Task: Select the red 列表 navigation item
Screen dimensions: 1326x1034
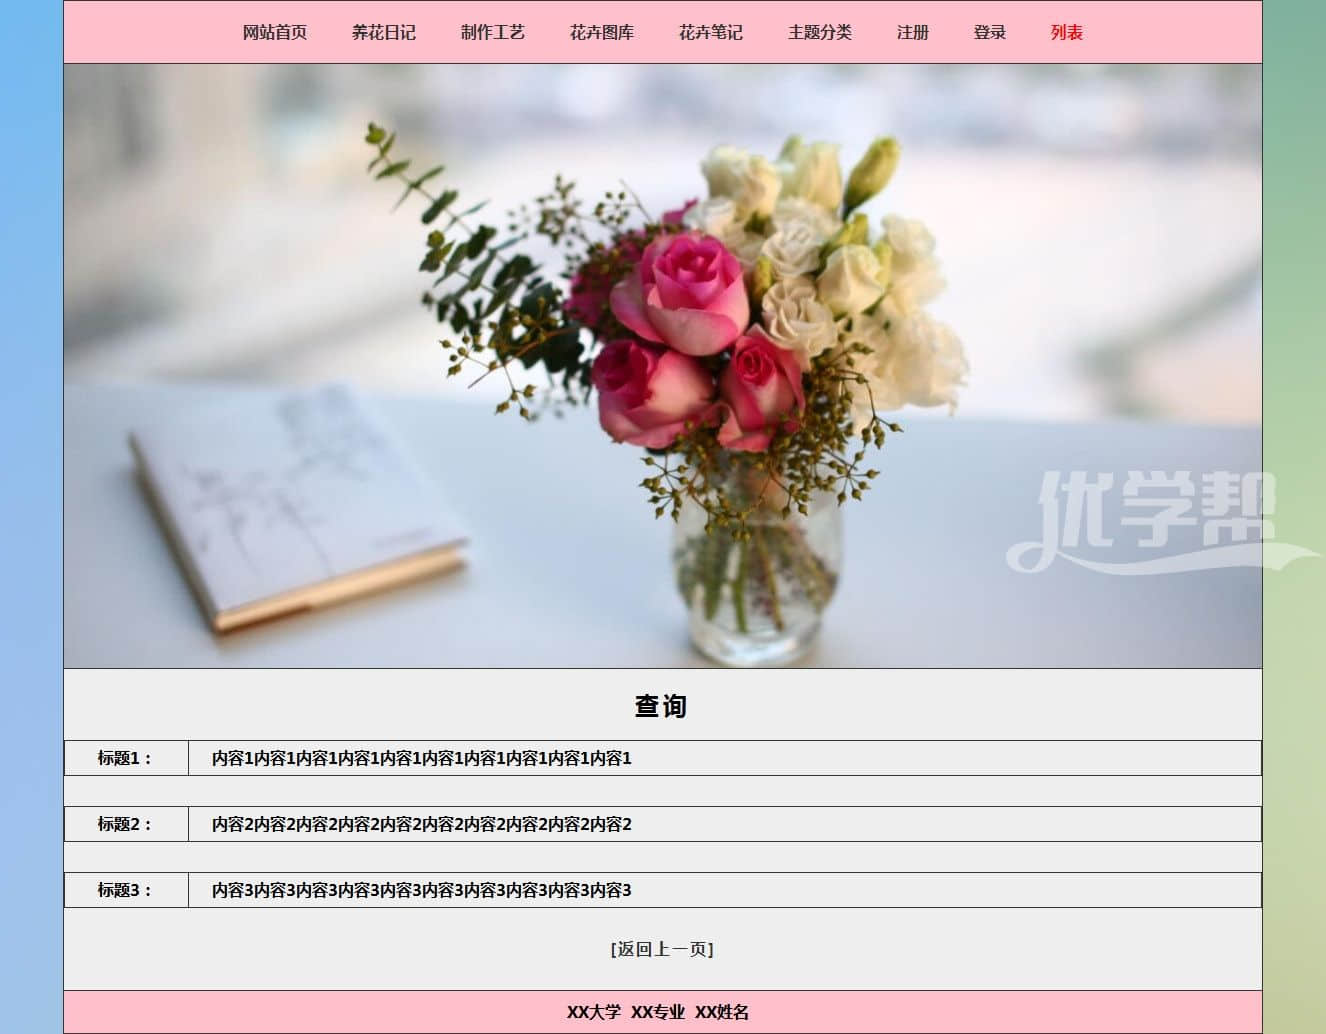Action: coord(1066,33)
